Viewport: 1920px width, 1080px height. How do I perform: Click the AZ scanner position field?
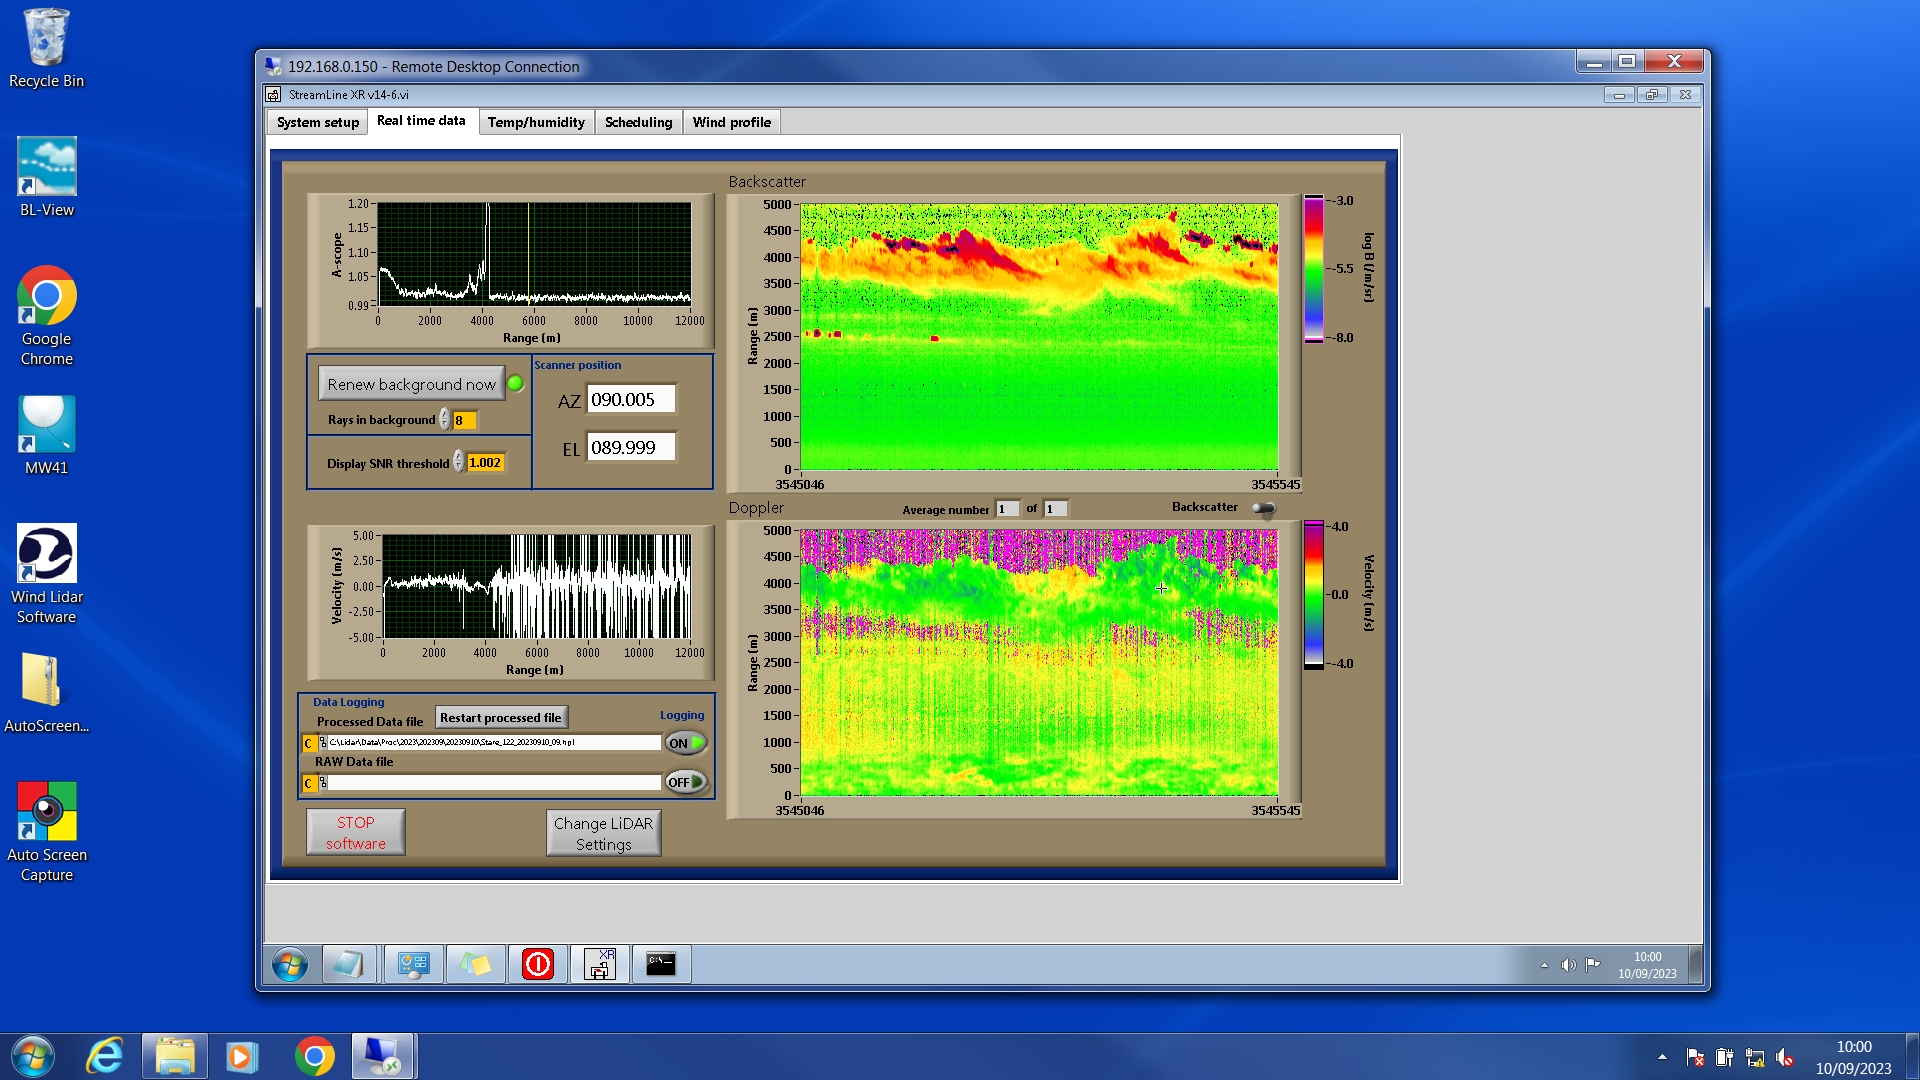tap(630, 400)
